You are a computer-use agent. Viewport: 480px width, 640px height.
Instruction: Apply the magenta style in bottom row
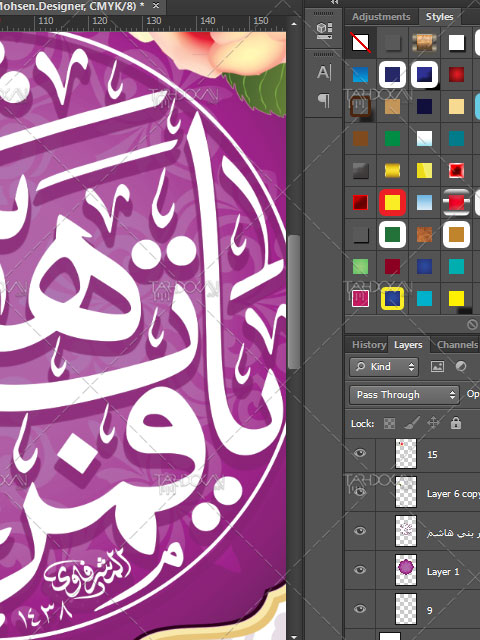coord(360,298)
